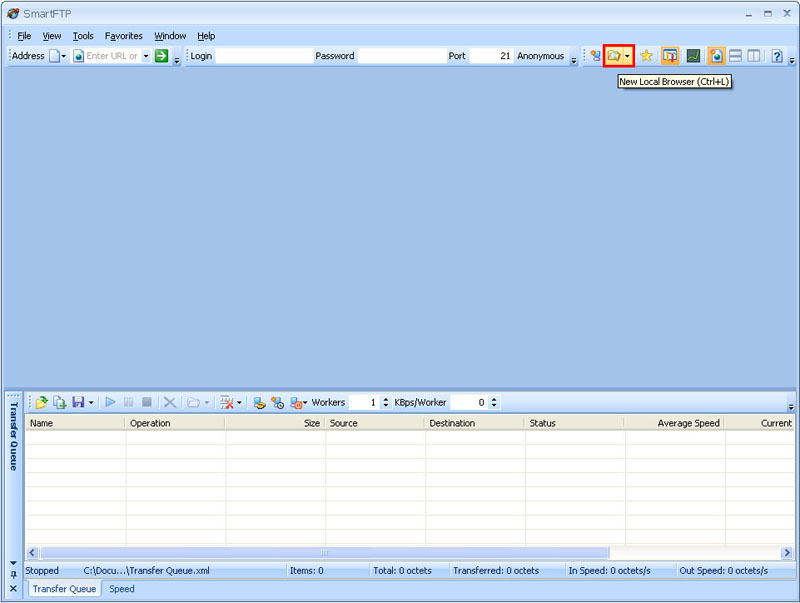Viewport: 800px width, 603px height.
Task: Open the panel menu arrow below Transfer Queue title
Action: [x=13, y=563]
